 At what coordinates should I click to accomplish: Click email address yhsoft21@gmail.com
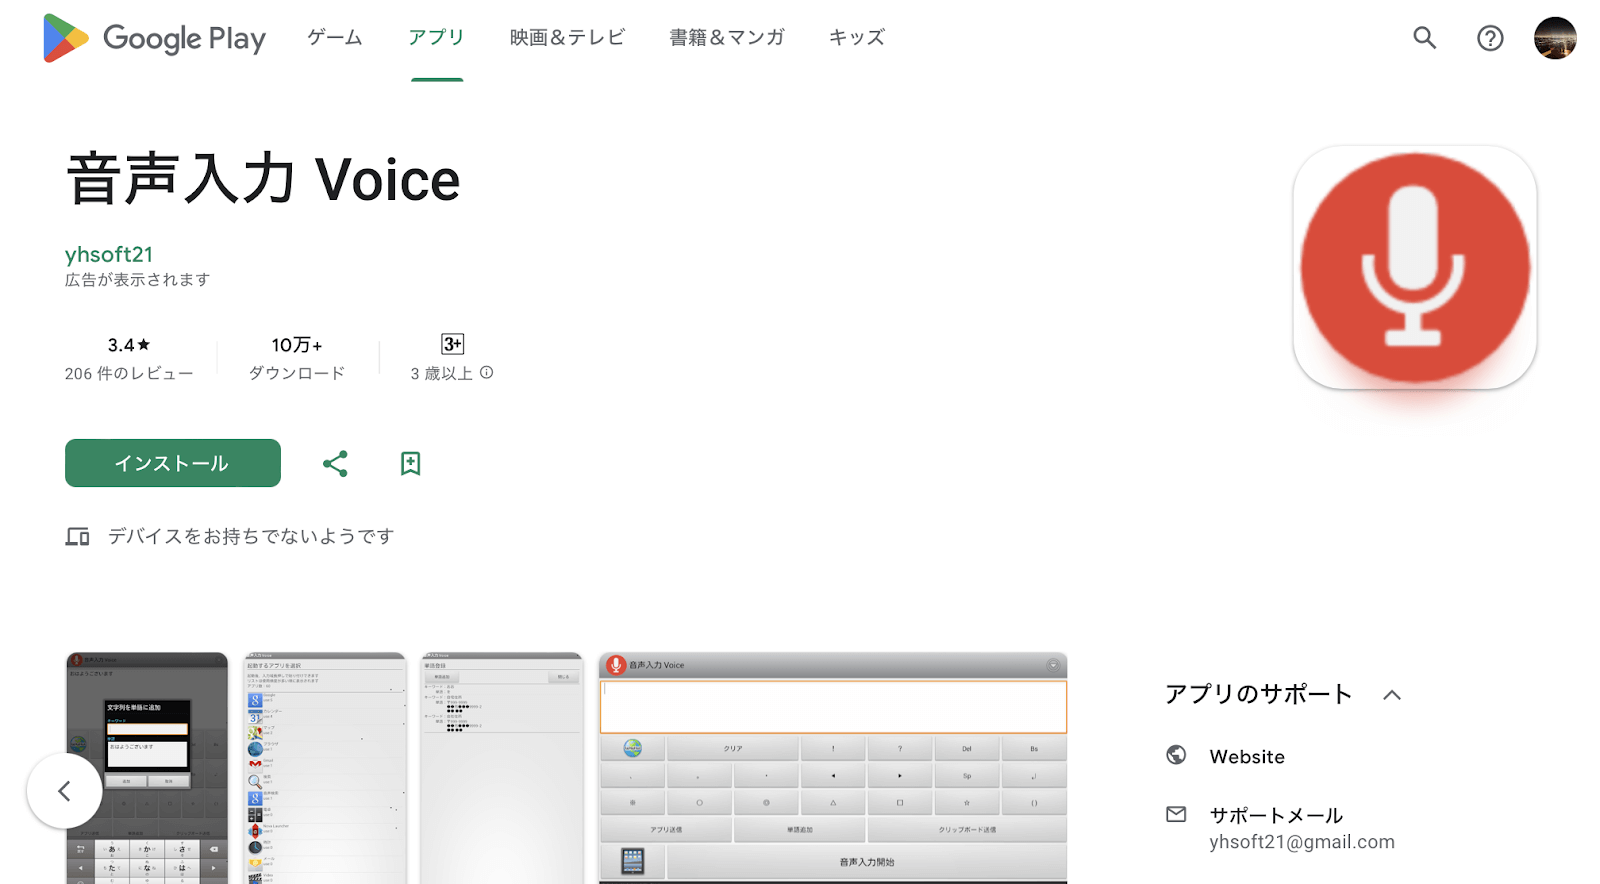(x=1302, y=842)
